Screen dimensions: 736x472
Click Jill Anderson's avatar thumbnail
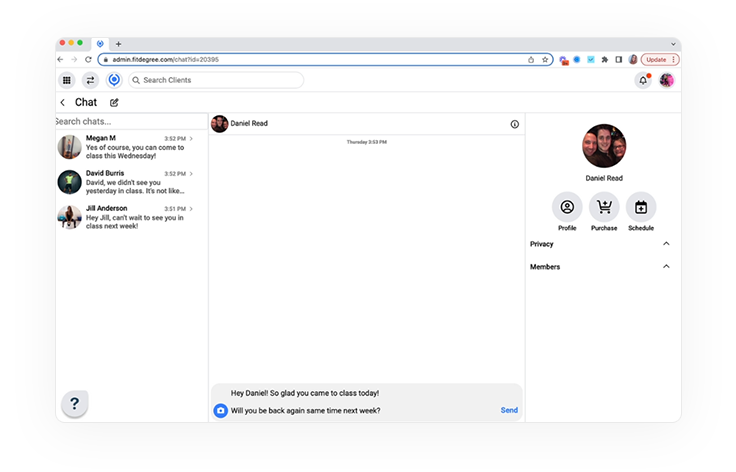point(69,217)
